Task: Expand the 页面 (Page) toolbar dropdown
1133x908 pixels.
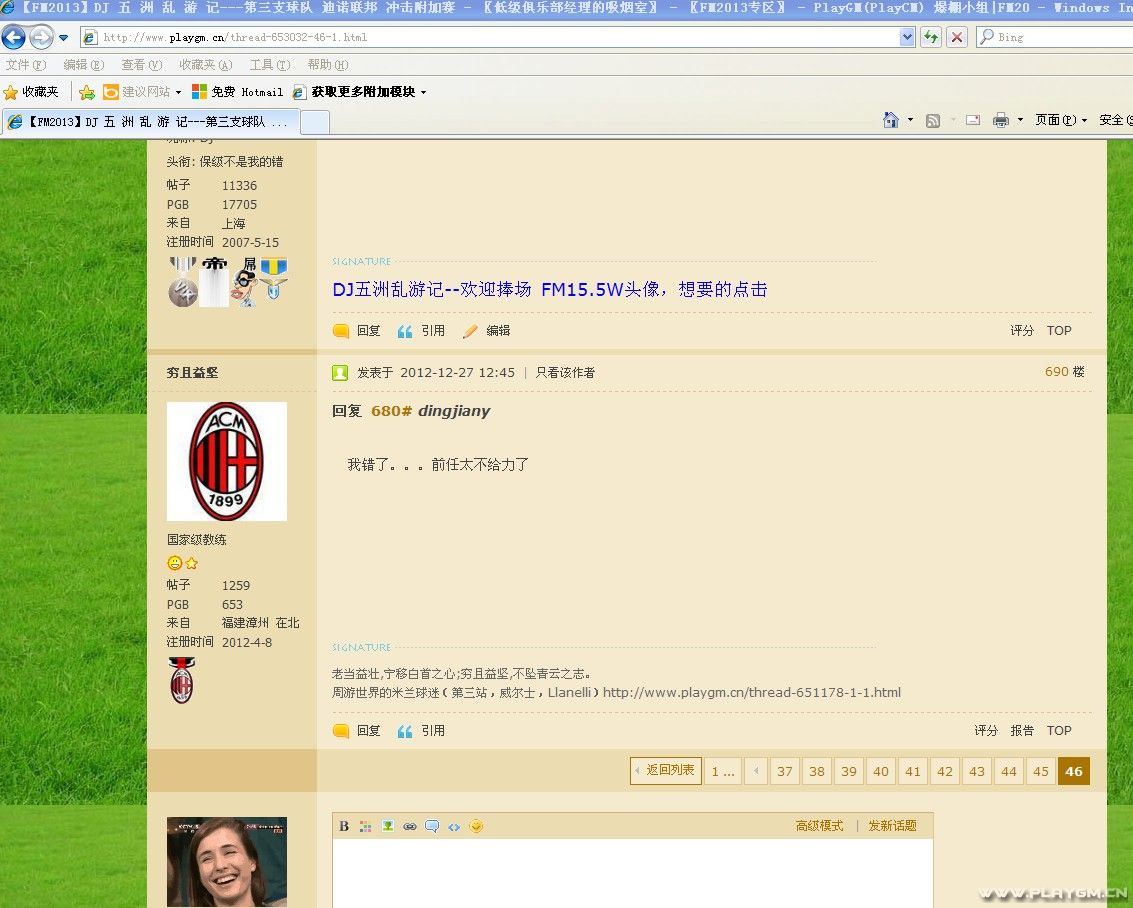Action: 1062,120
